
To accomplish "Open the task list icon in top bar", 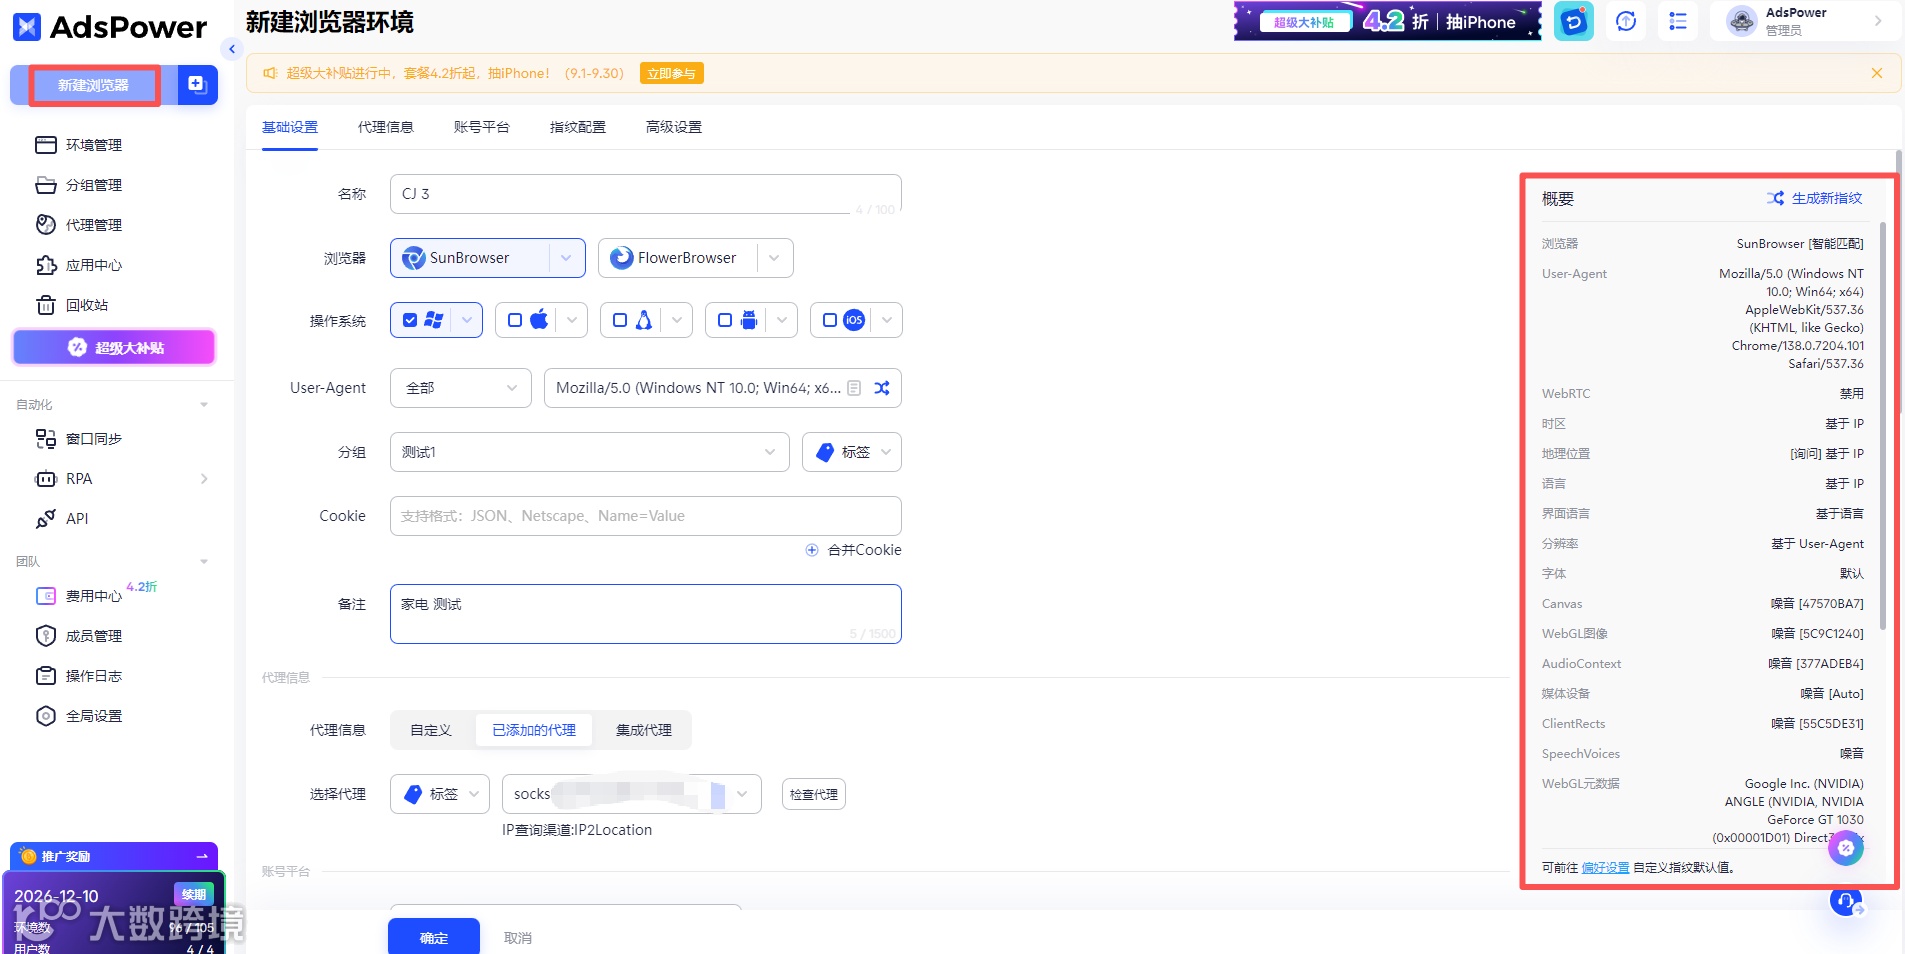I will point(1678,21).
